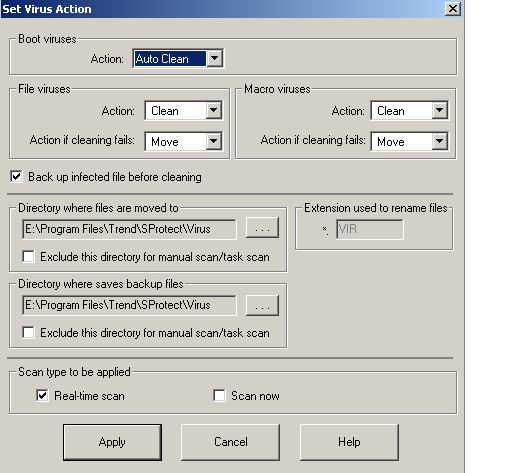
Task: Click the moved-files directory path field
Action: click(129, 229)
